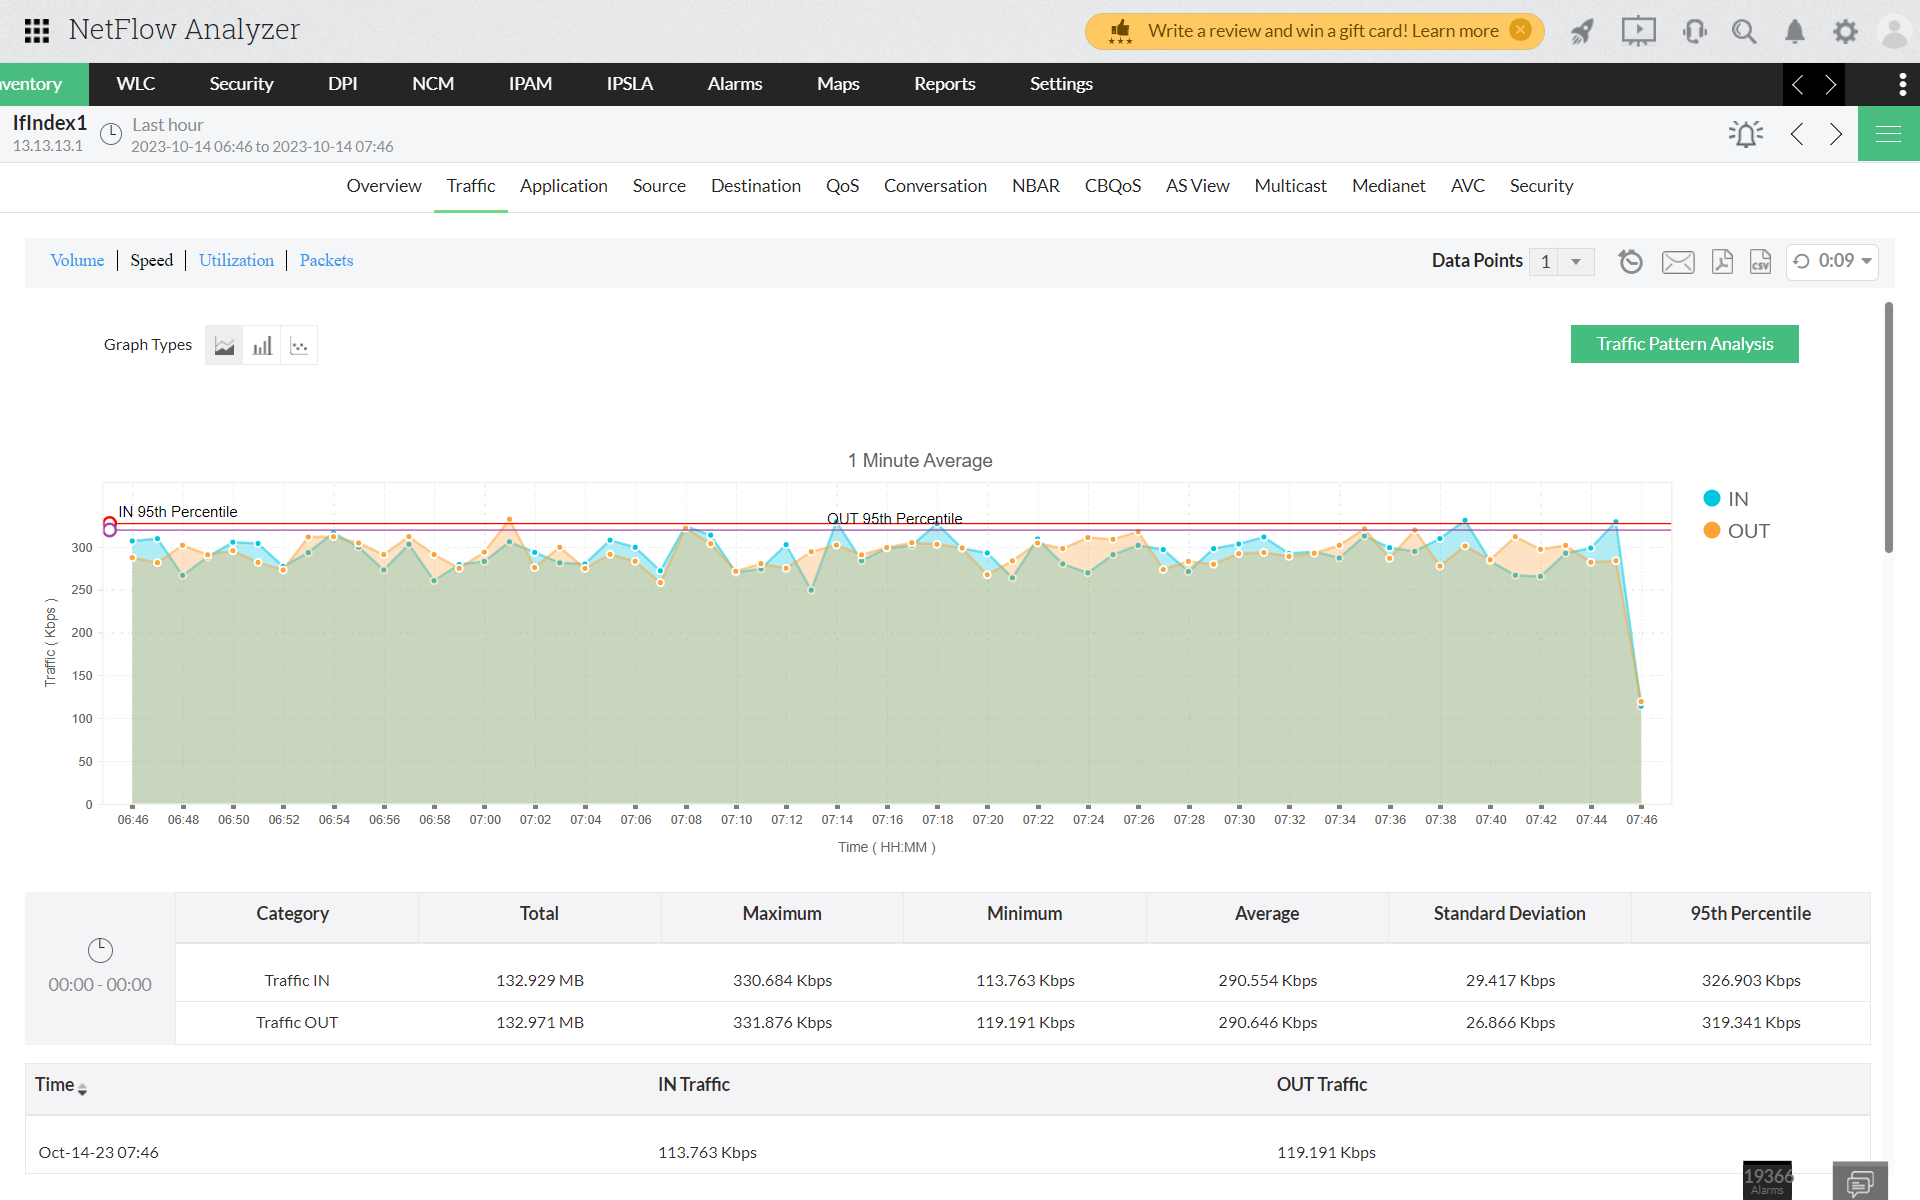This screenshot has height=1200, width=1920.
Task: Export data as CSV
Action: click(x=1760, y=261)
